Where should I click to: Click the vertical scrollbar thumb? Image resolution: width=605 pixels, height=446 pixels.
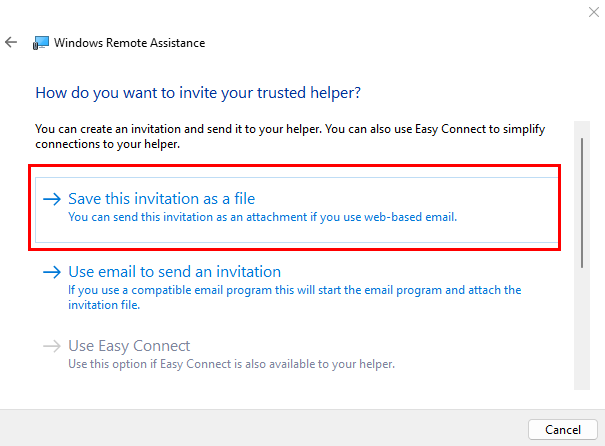[x=582, y=200]
